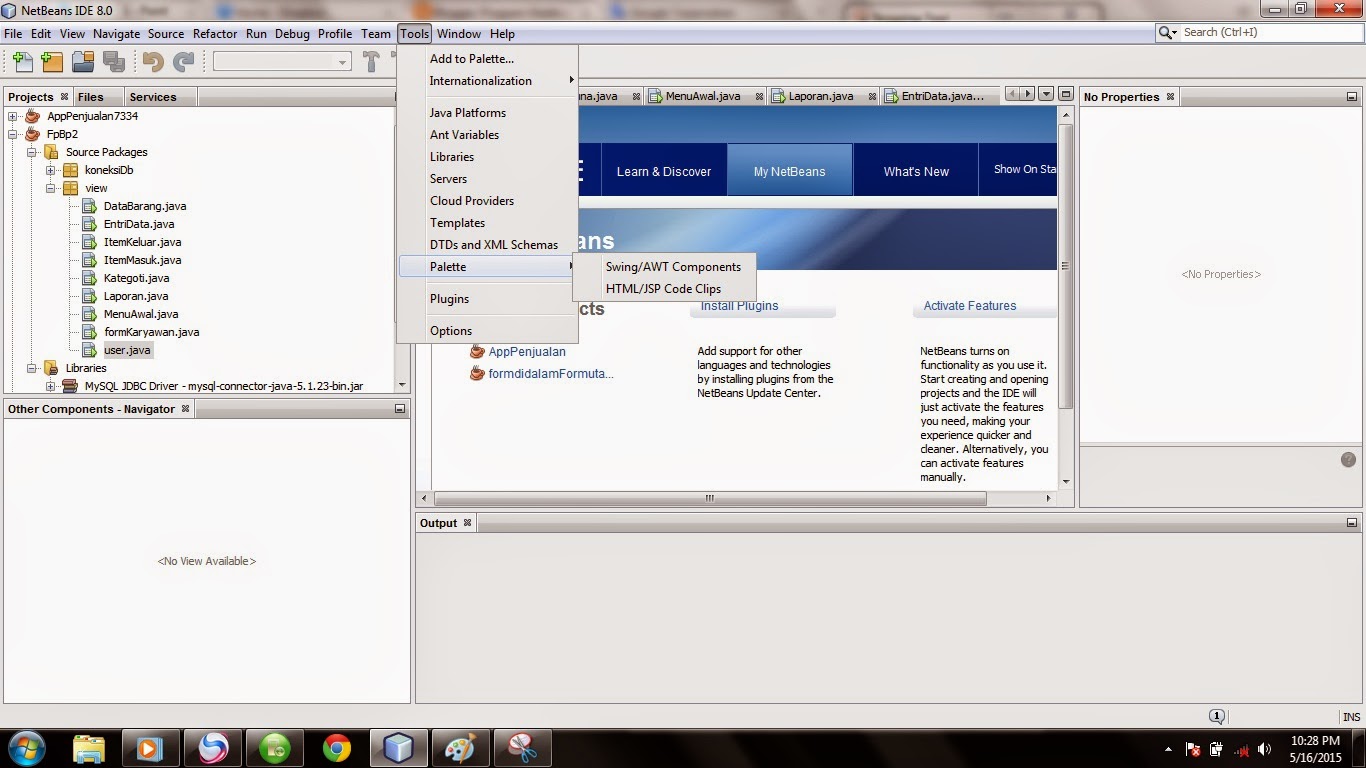The height and width of the screenshot is (768, 1366).
Task: Switch to the EntriData.java editor tab
Action: 942,97
